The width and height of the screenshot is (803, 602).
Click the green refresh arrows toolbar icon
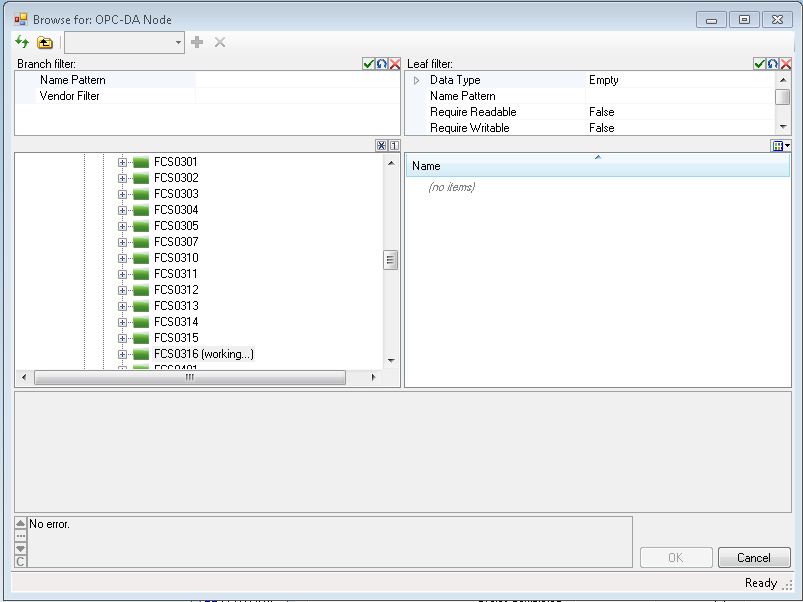[22, 42]
